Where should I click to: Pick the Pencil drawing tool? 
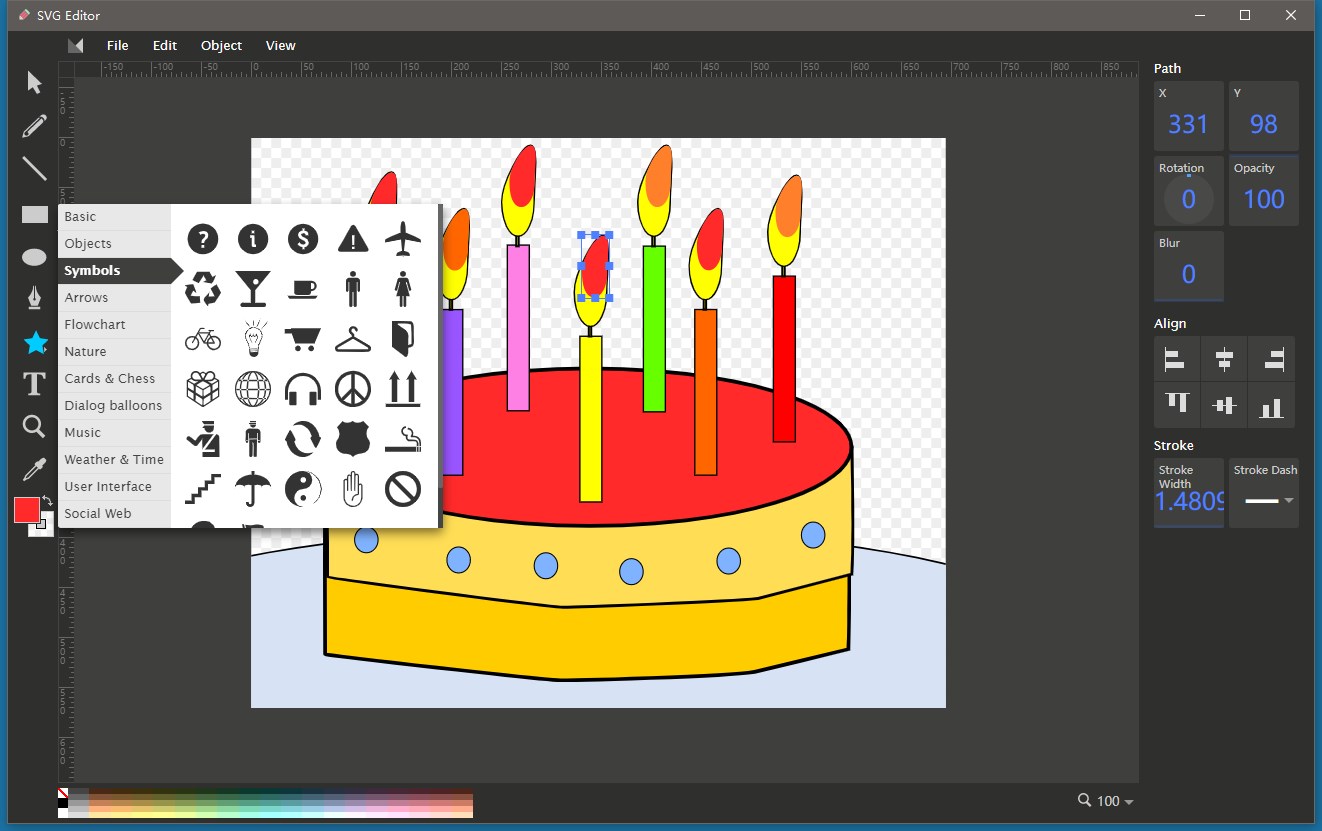[x=33, y=125]
